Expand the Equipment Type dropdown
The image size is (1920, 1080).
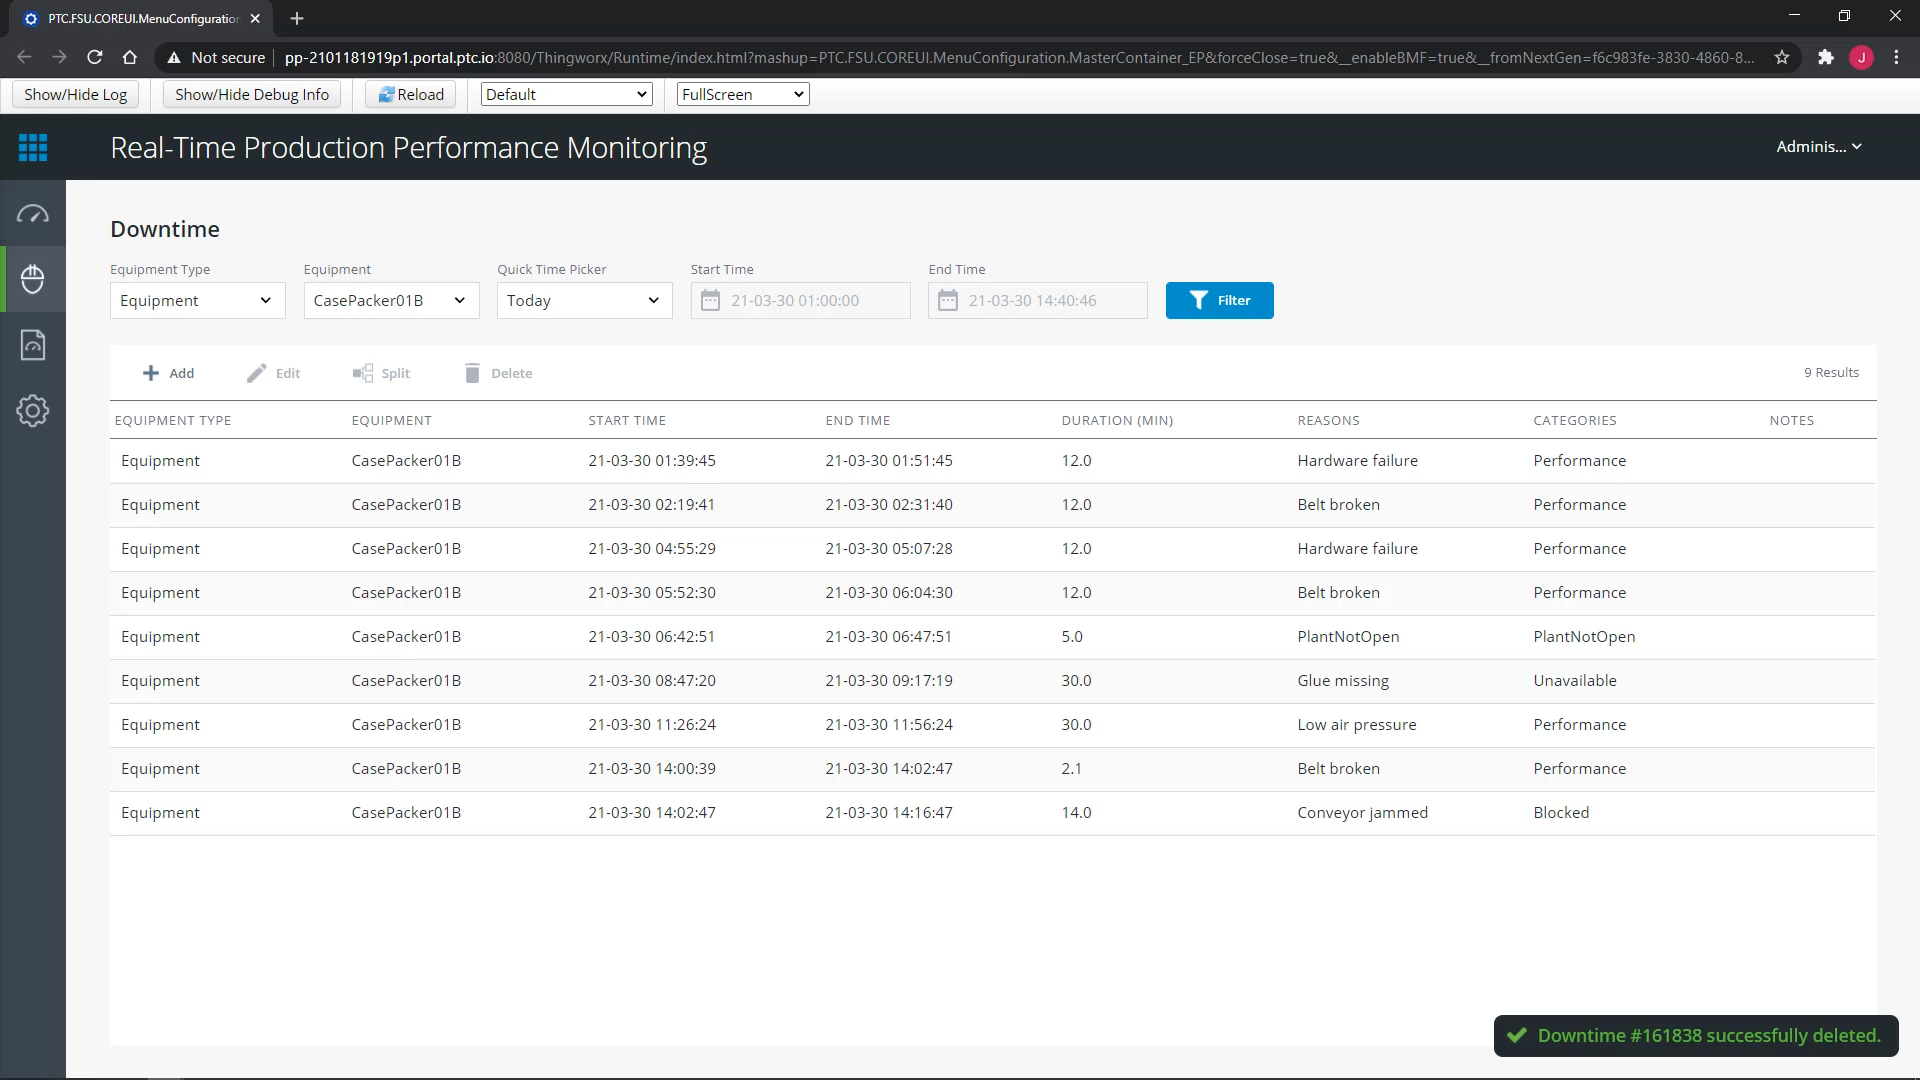pos(198,301)
